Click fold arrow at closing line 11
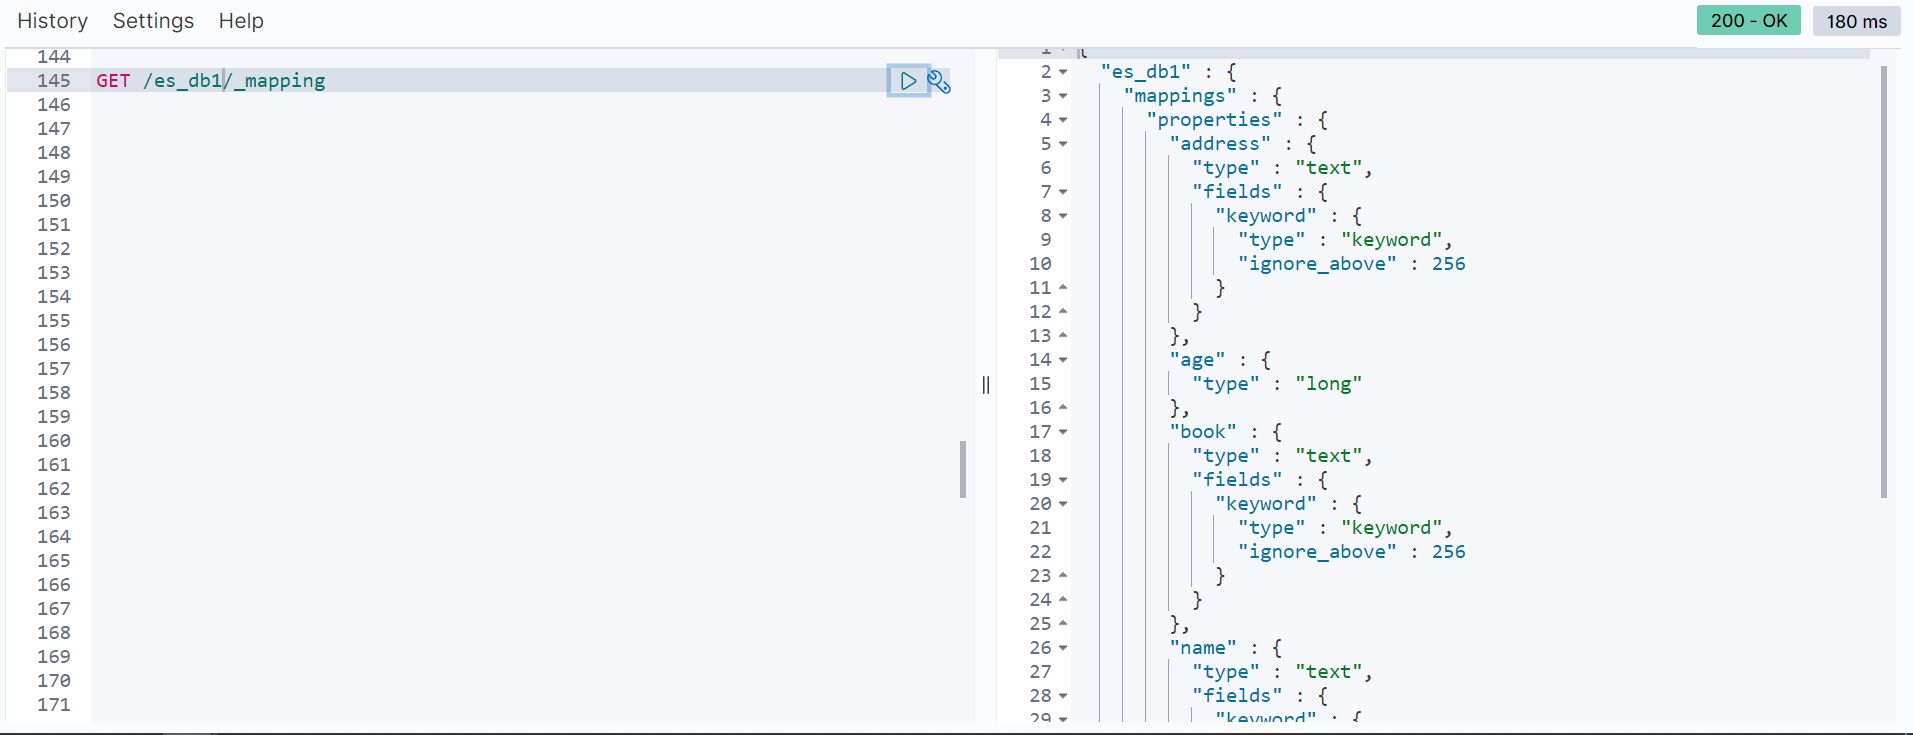 tap(1063, 288)
